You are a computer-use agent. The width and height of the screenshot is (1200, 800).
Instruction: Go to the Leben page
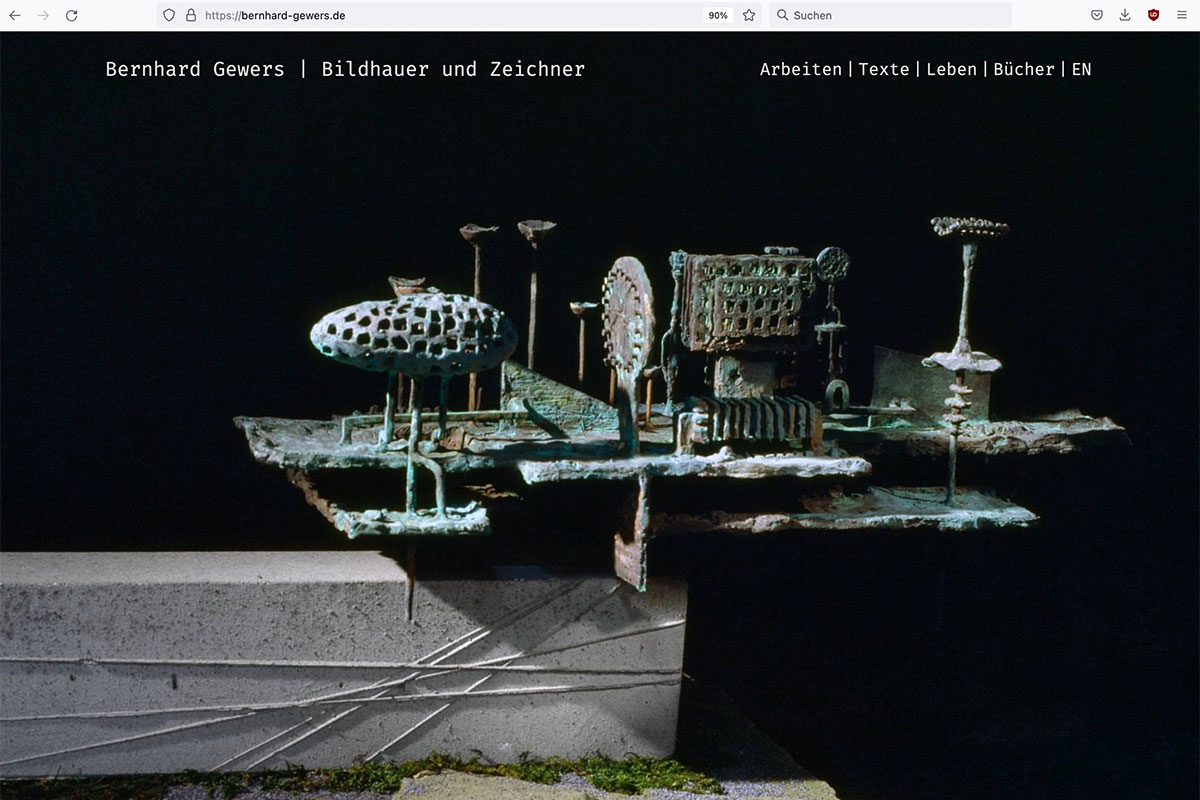tap(951, 69)
